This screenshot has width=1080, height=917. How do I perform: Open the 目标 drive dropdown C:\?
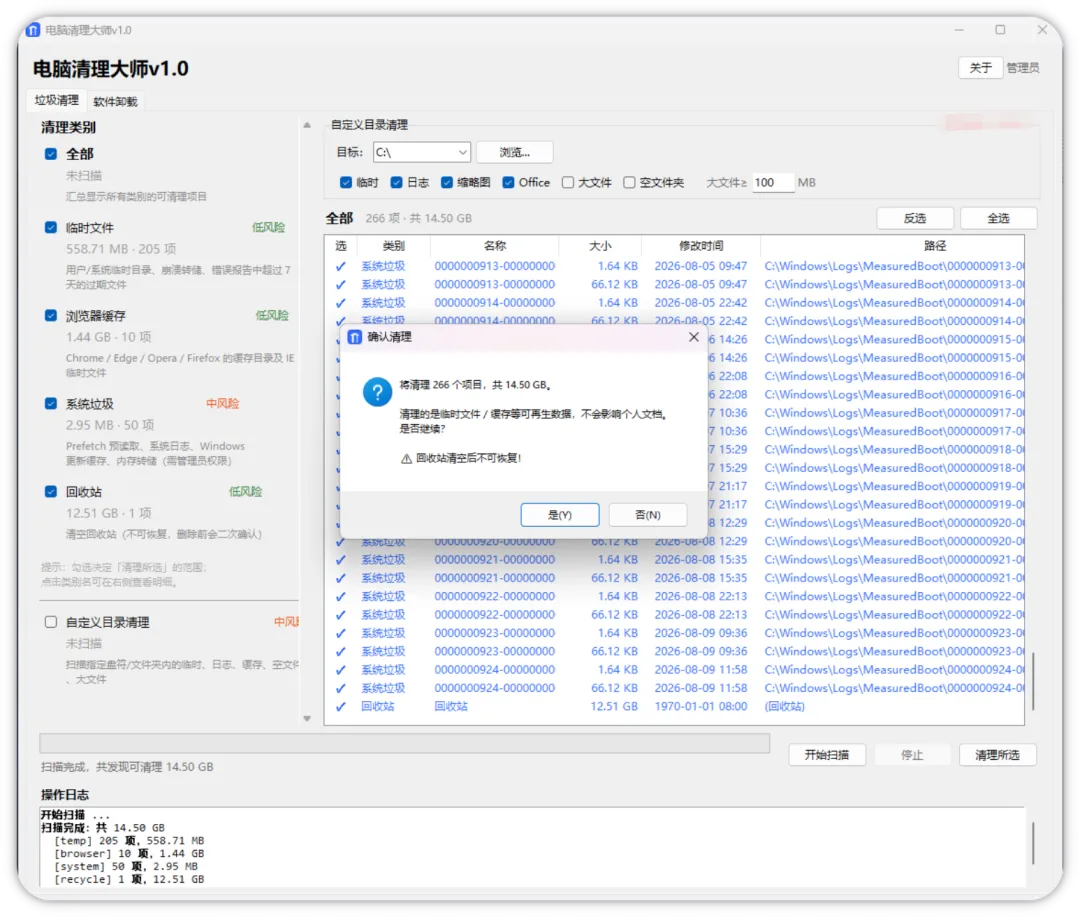pos(422,152)
